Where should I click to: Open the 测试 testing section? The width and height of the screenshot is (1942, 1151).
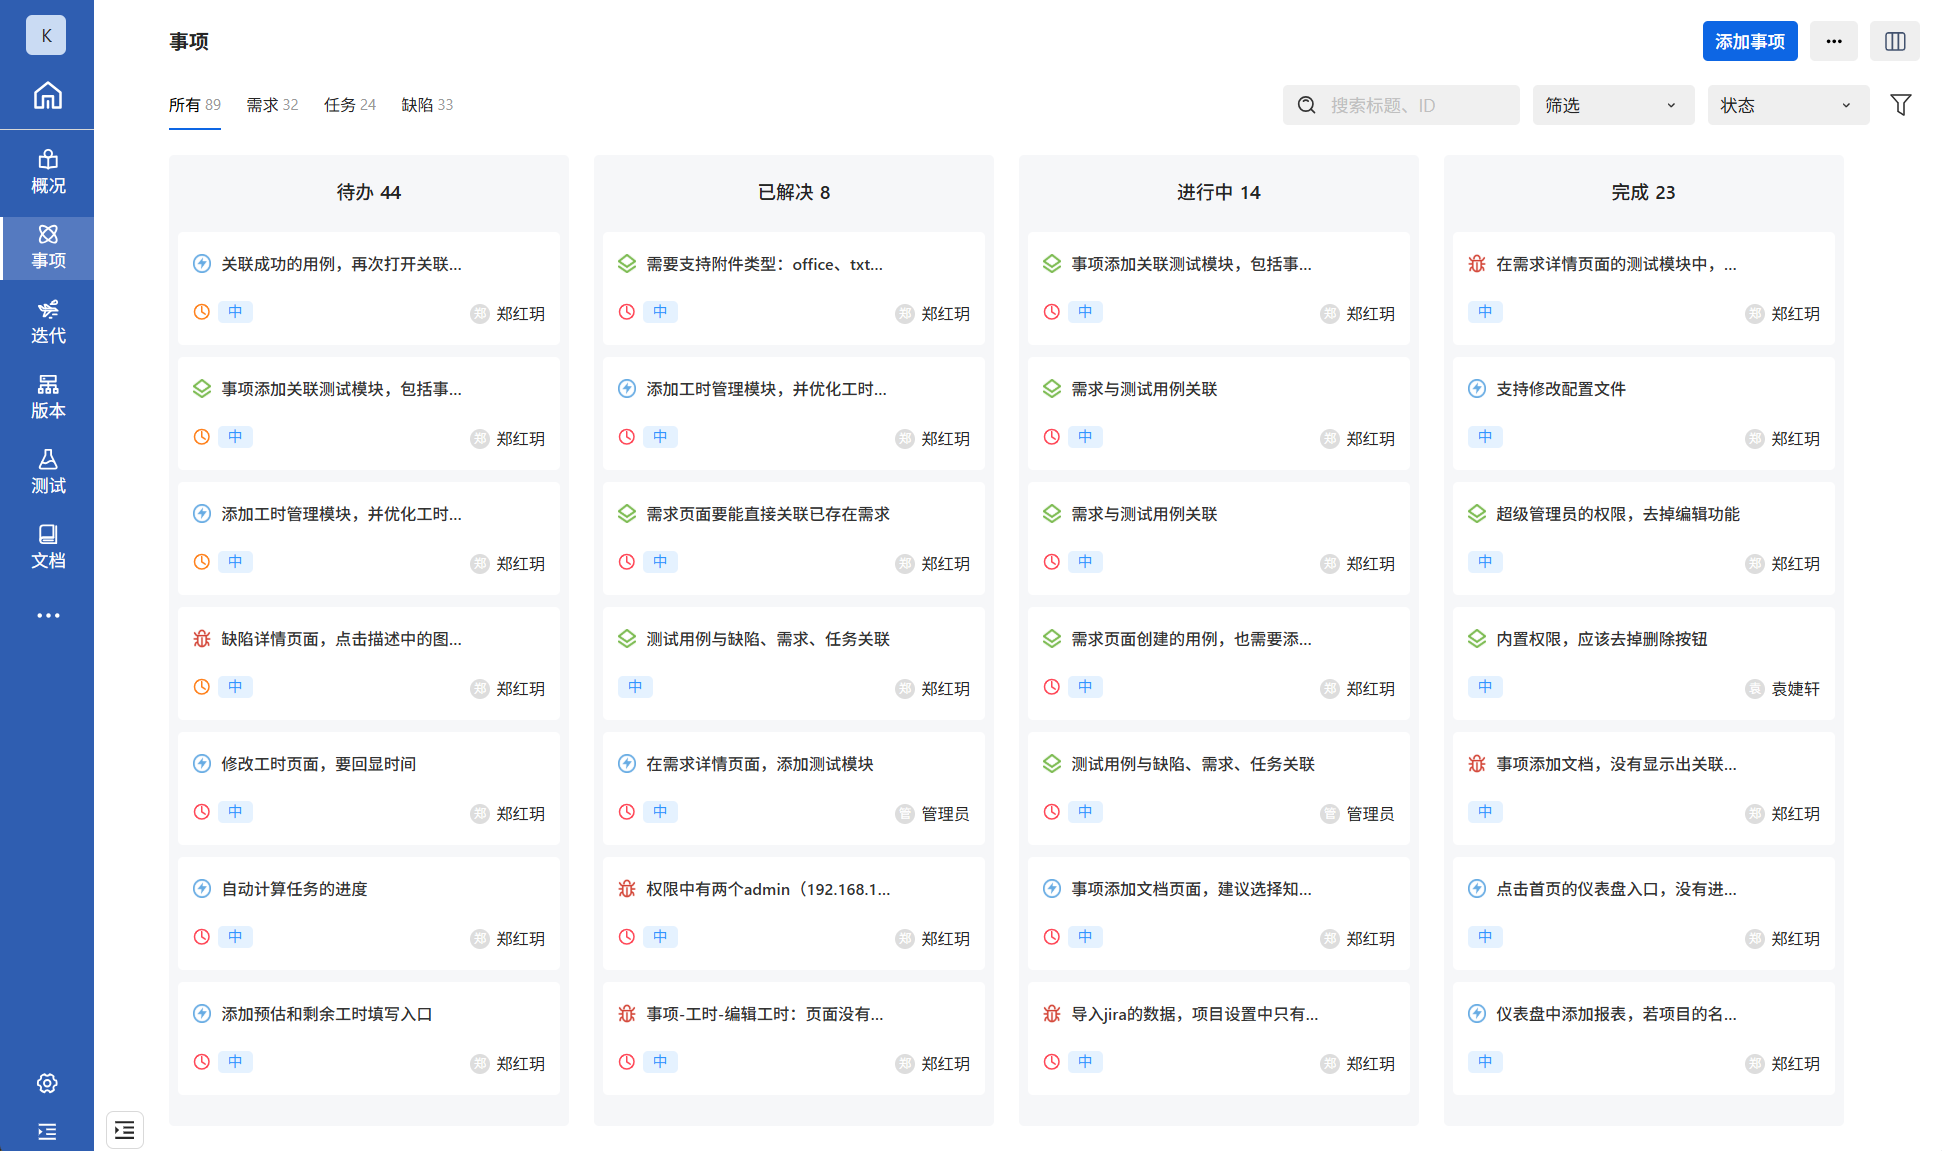47,472
